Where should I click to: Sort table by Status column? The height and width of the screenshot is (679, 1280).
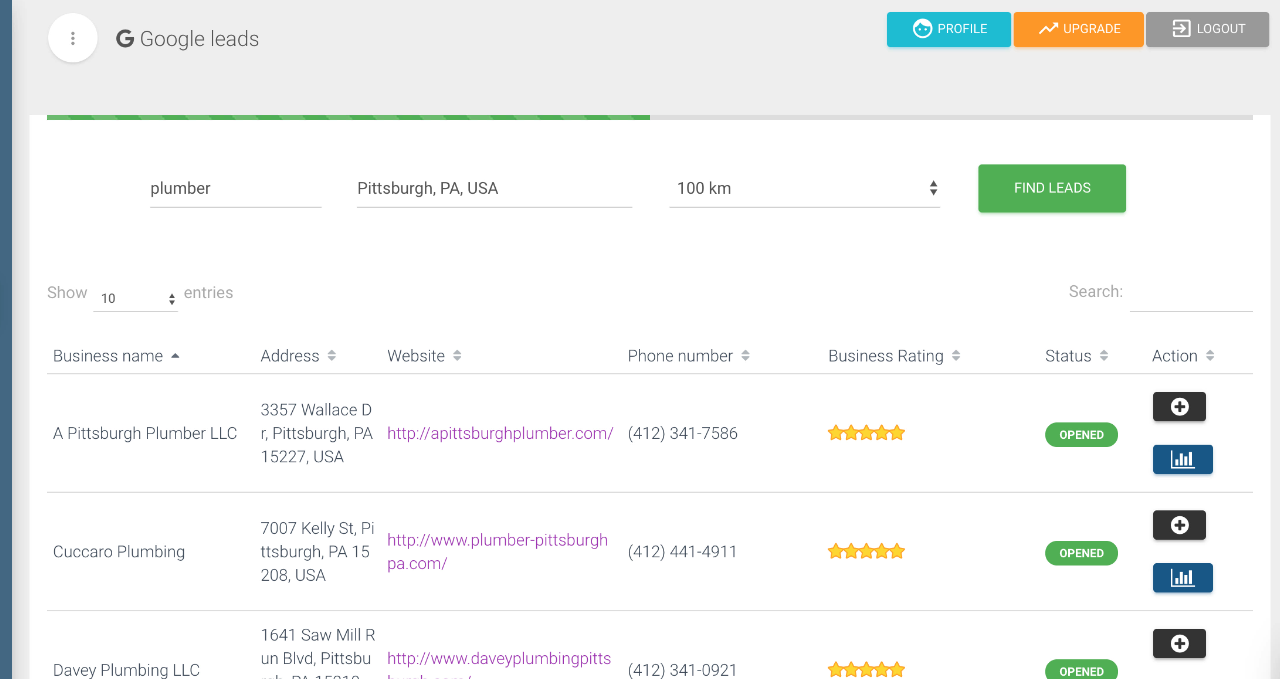pos(1076,356)
